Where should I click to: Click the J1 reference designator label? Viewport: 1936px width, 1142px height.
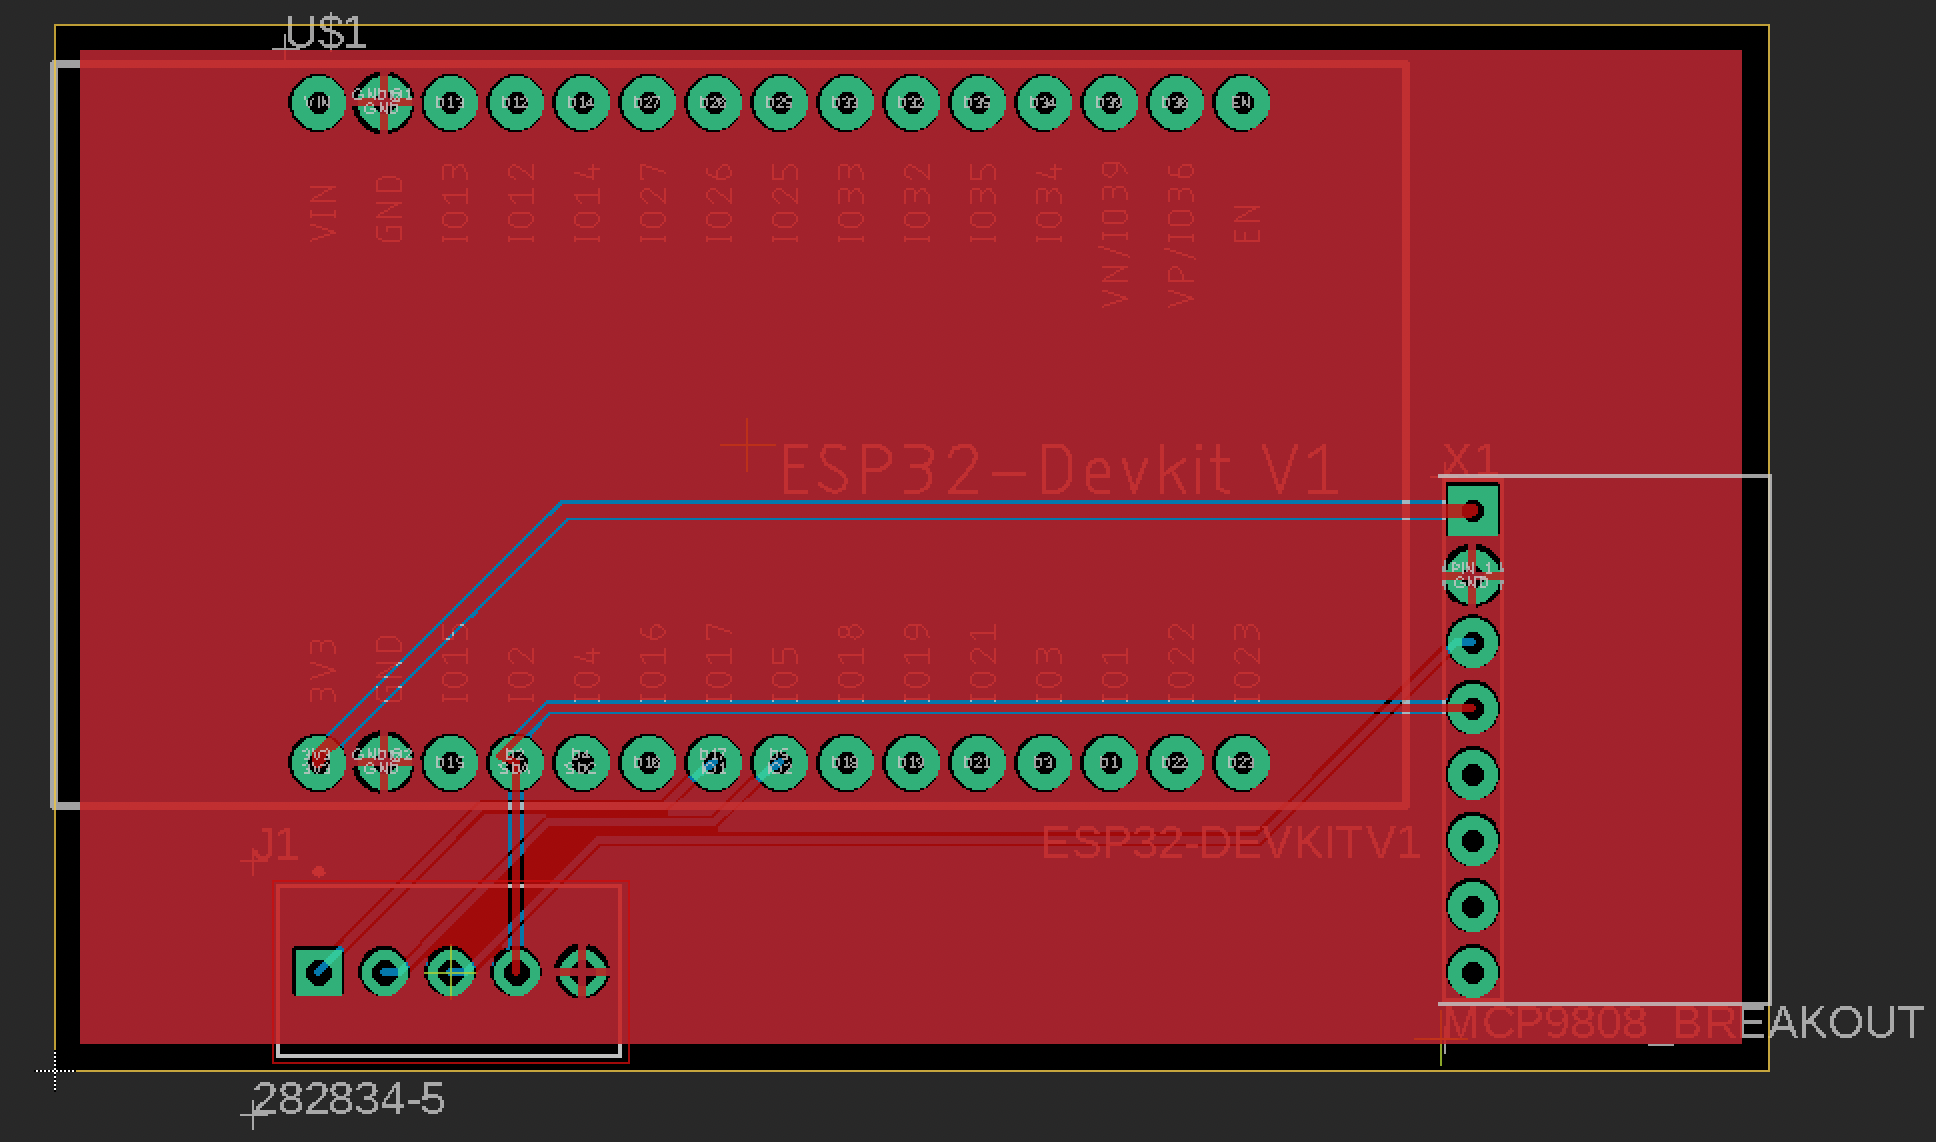click(x=275, y=845)
